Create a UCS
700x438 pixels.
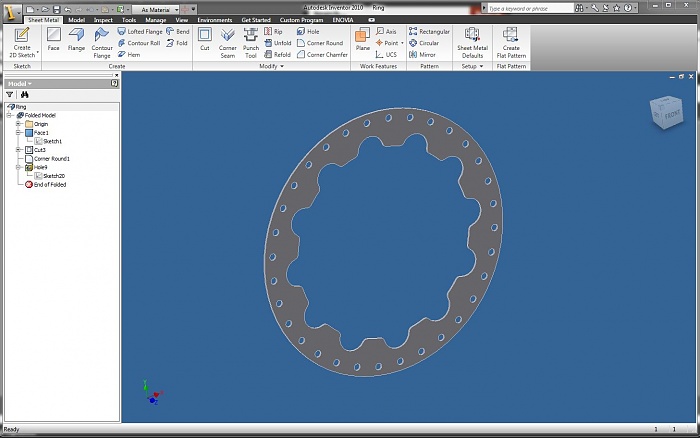point(386,54)
